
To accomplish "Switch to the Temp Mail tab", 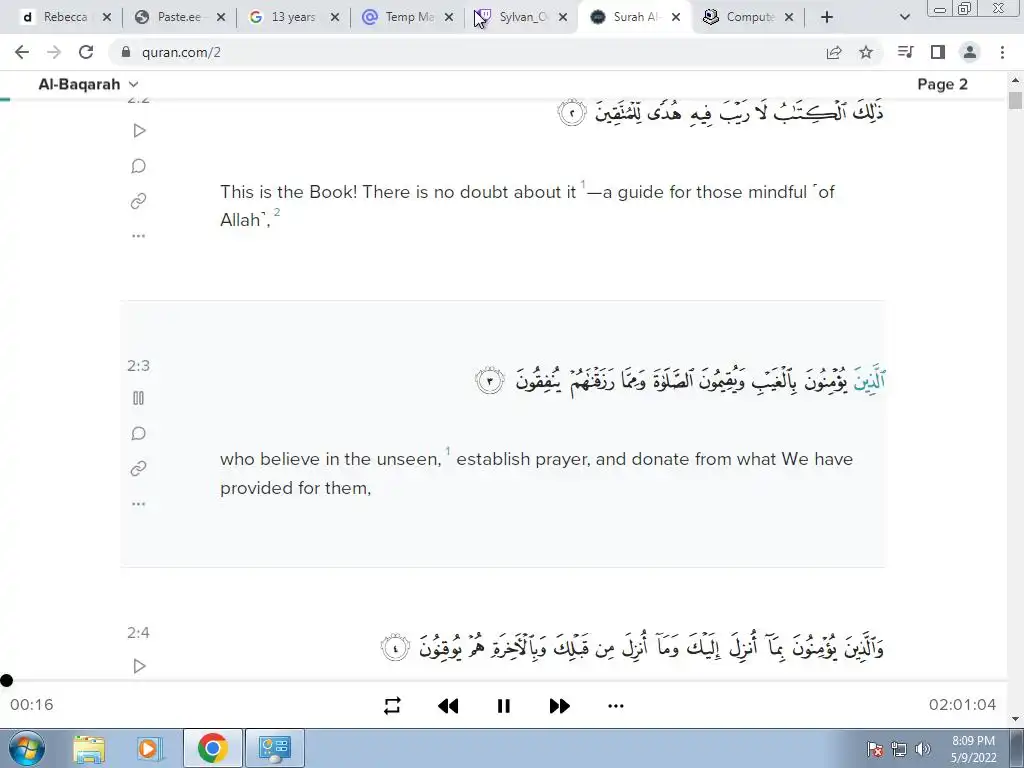I will 408,17.
